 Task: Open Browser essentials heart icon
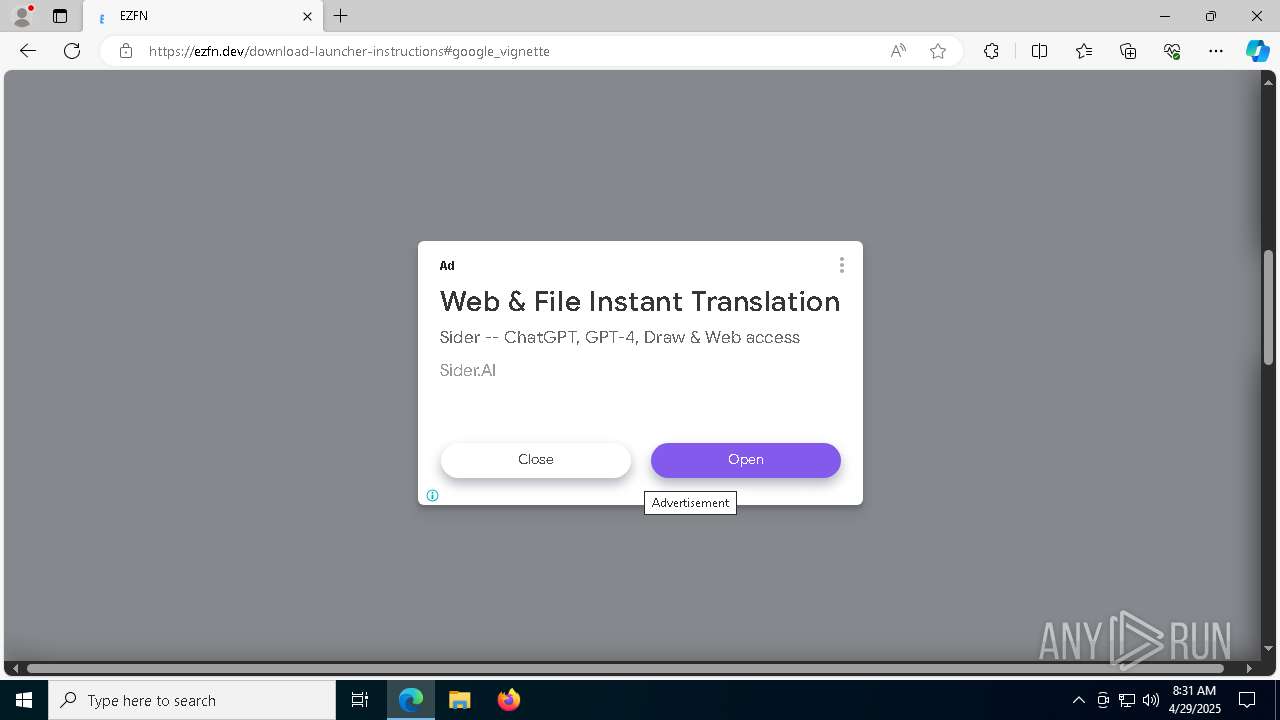point(1172,51)
